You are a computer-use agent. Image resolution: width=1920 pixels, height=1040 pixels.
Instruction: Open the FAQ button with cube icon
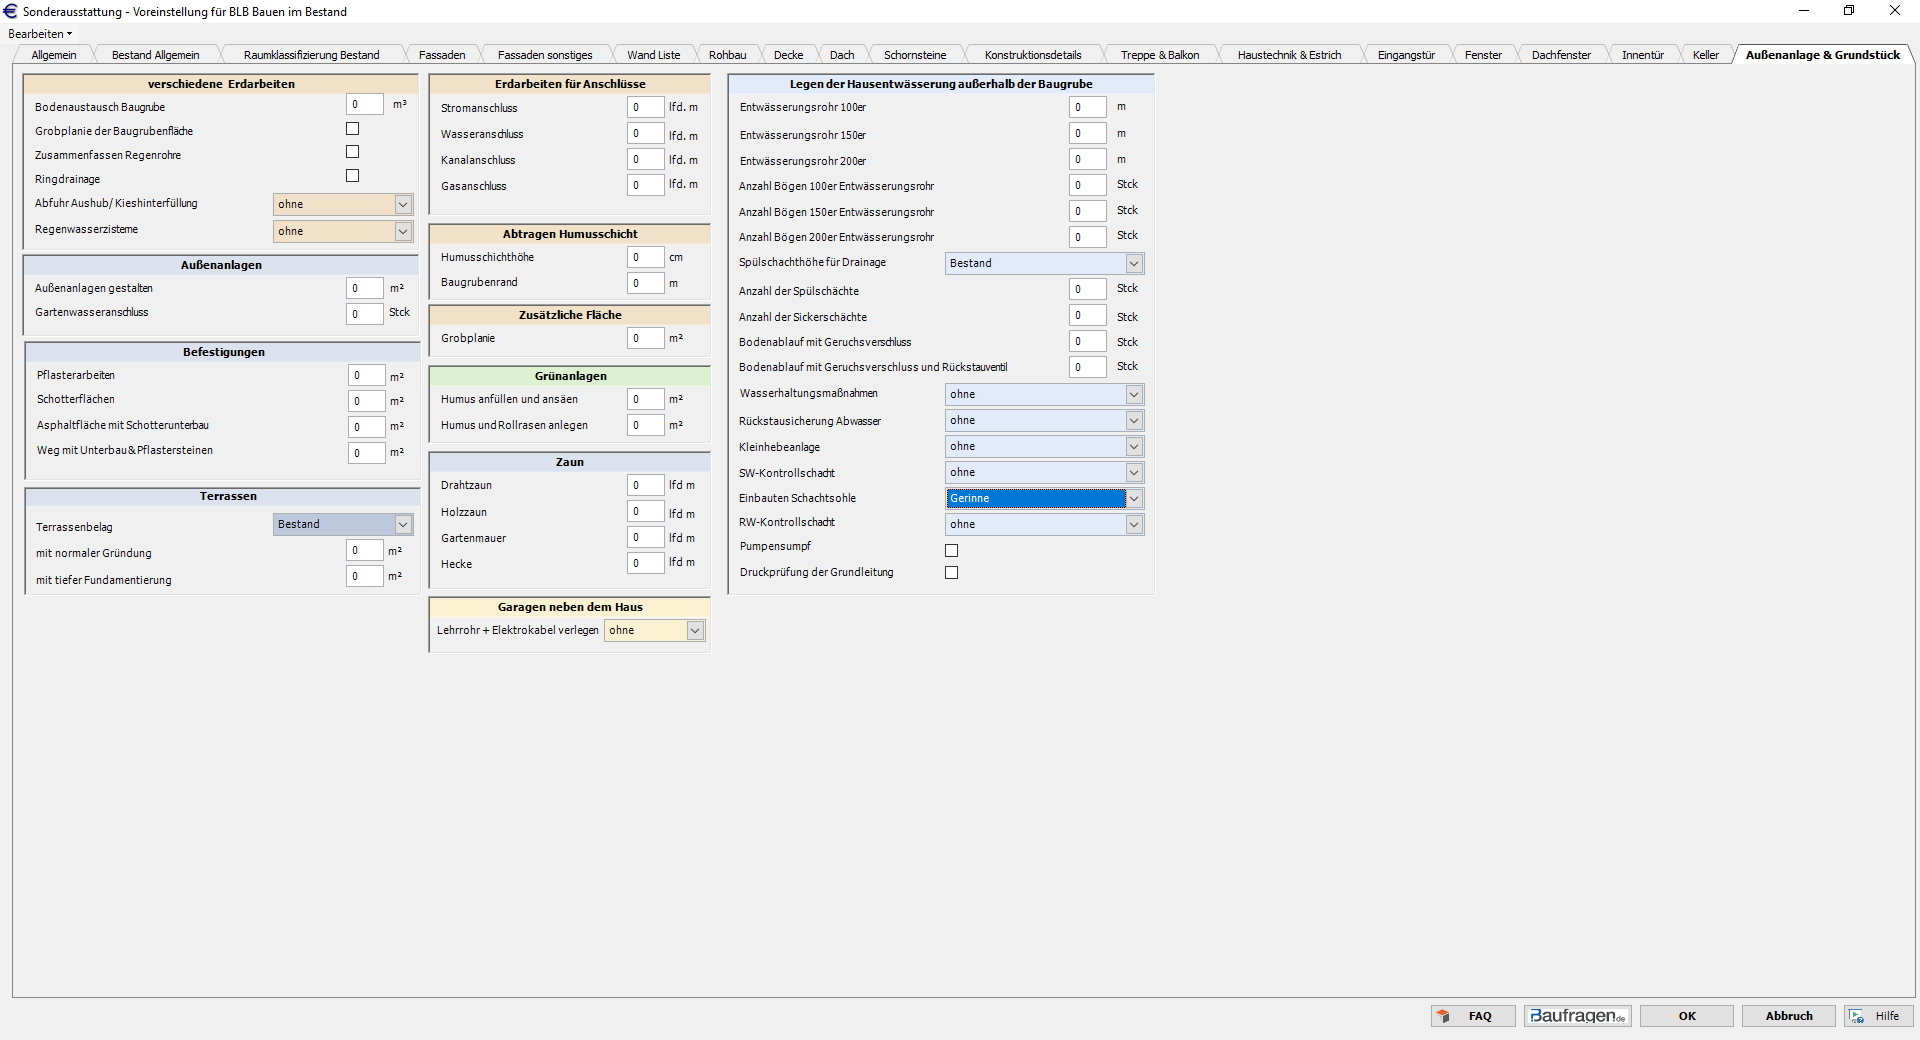pyautogui.click(x=1472, y=1016)
